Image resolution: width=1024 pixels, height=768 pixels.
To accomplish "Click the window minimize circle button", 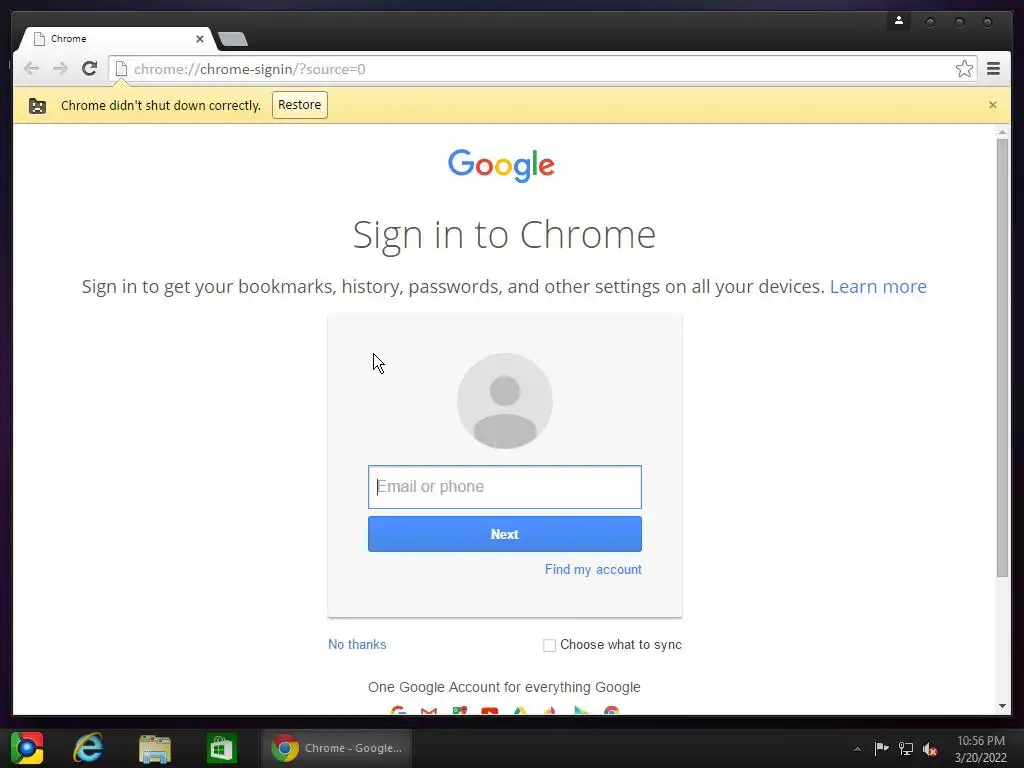I will [930, 23].
